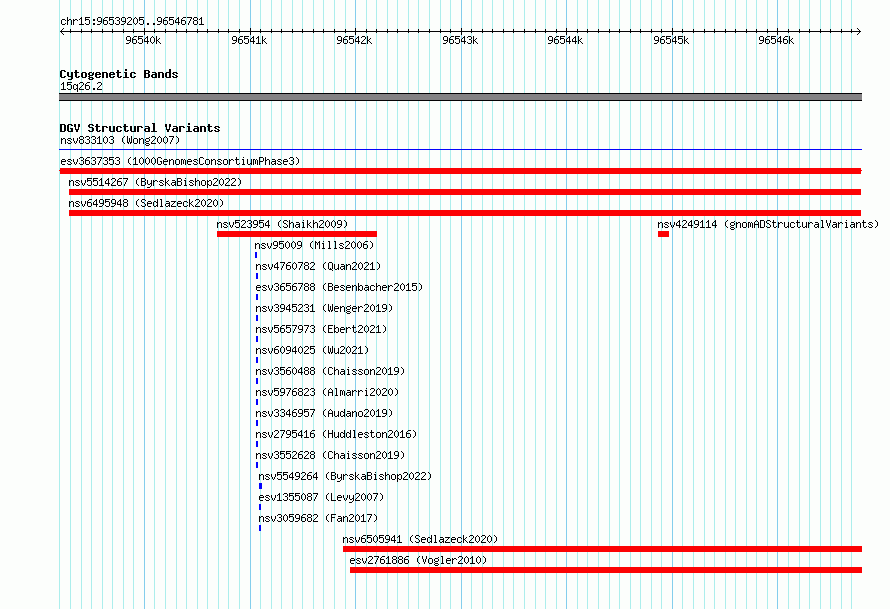Select esv3656788 (Besenbacher2015) entry
890x609 pixels.
coord(339,287)
